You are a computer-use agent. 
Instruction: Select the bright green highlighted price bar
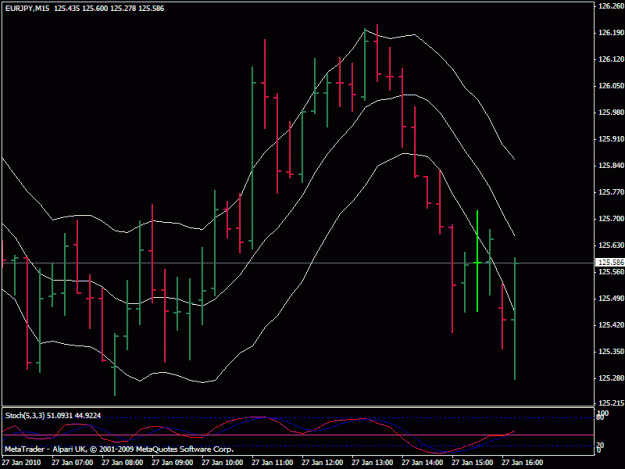(477, 261)
